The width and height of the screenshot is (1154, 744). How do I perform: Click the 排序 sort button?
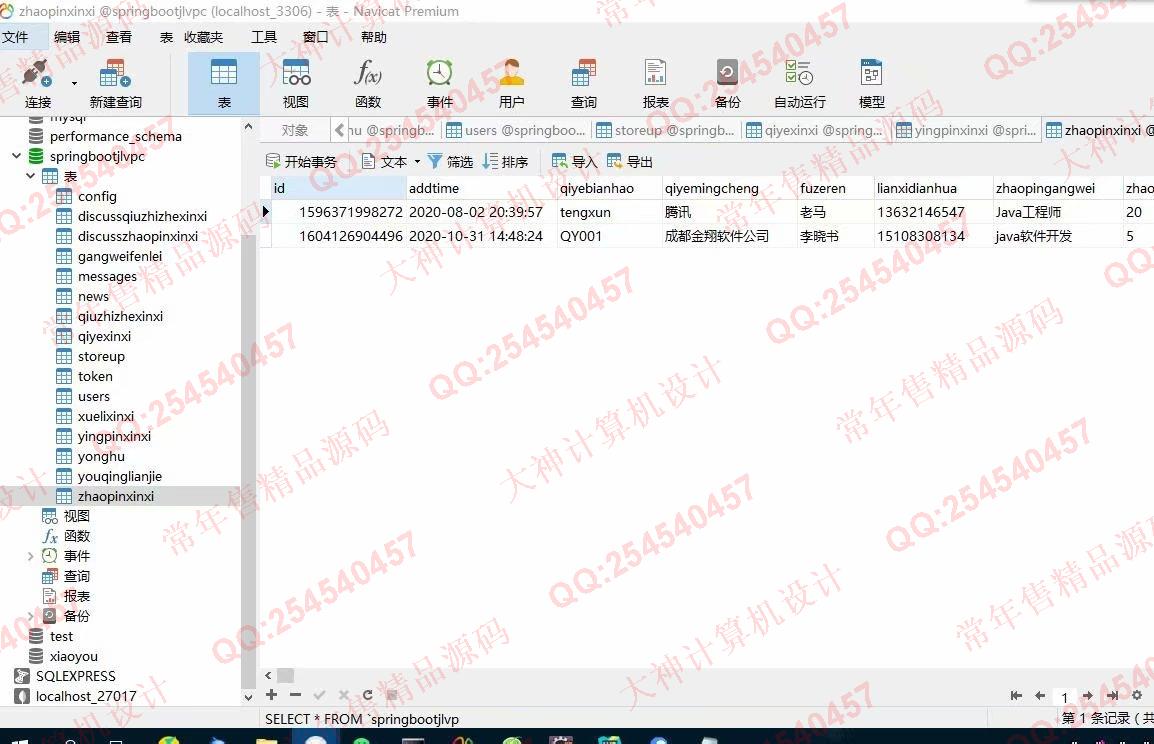point(506,162)
